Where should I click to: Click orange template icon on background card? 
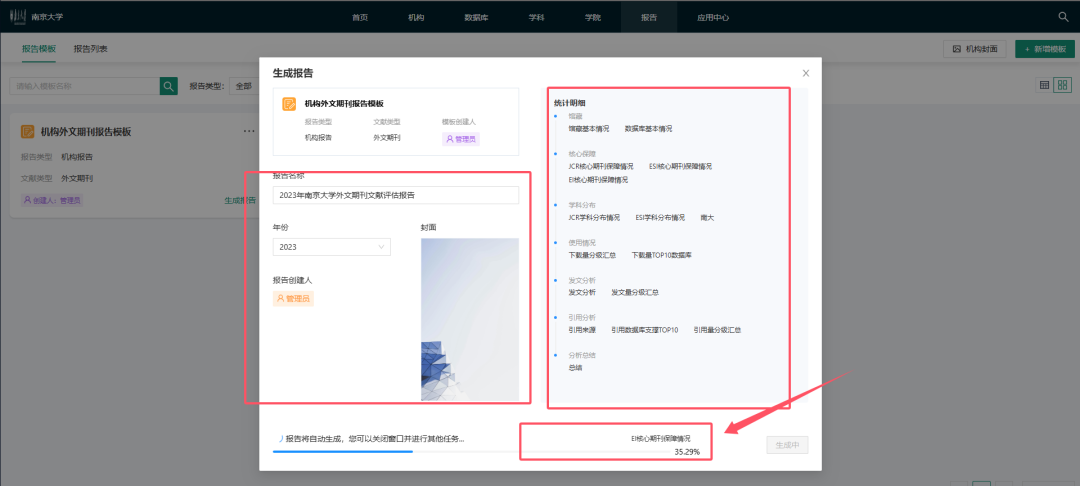click(28, 131)
